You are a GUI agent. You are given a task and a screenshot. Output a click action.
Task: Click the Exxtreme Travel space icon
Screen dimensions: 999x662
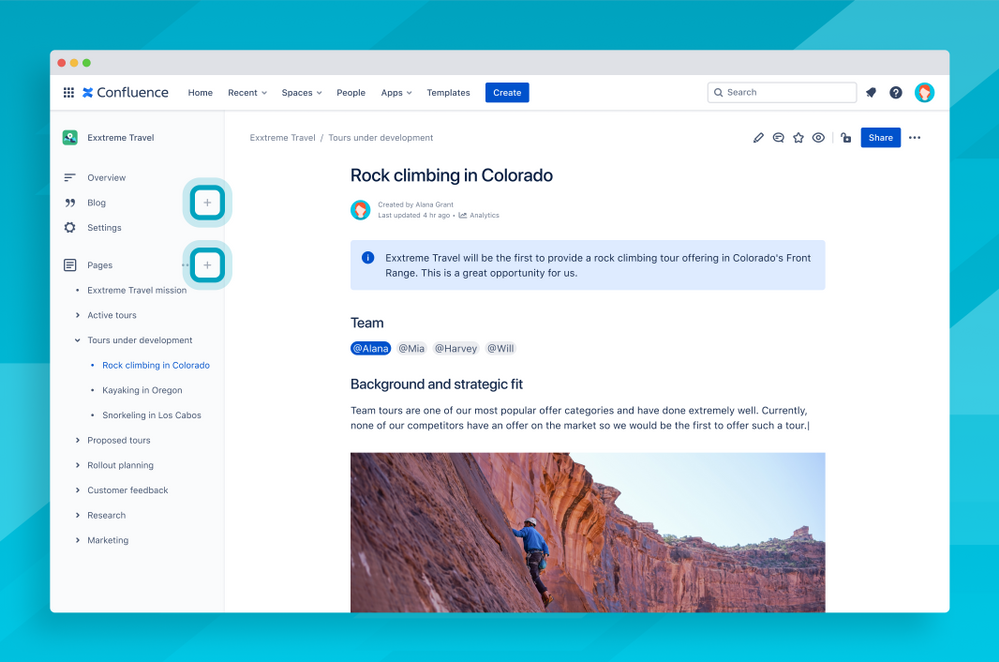click(x=70, y=138)
